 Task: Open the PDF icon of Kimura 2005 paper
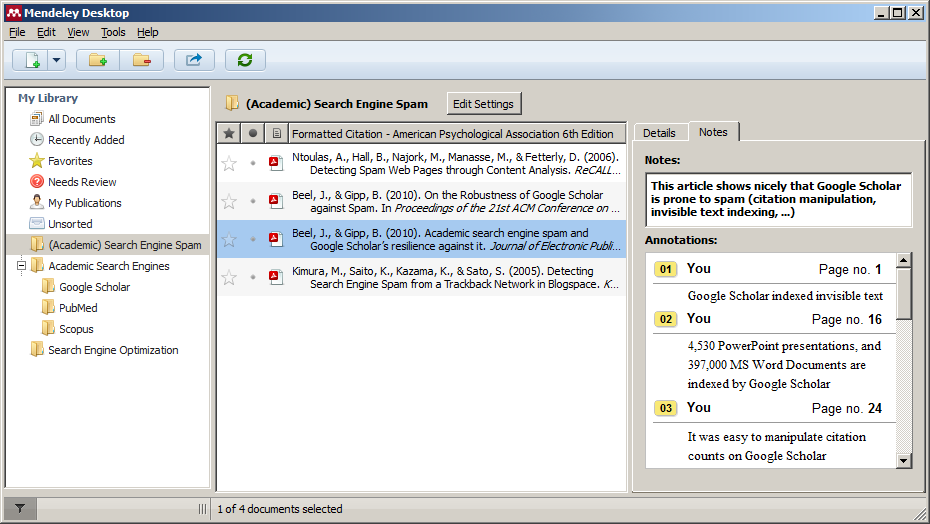click(276, 277)
